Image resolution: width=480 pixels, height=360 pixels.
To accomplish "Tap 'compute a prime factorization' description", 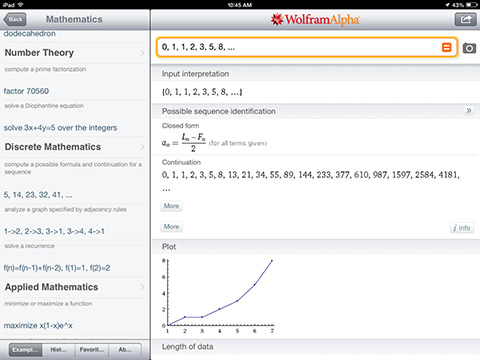I will click(x=45, y=69).
